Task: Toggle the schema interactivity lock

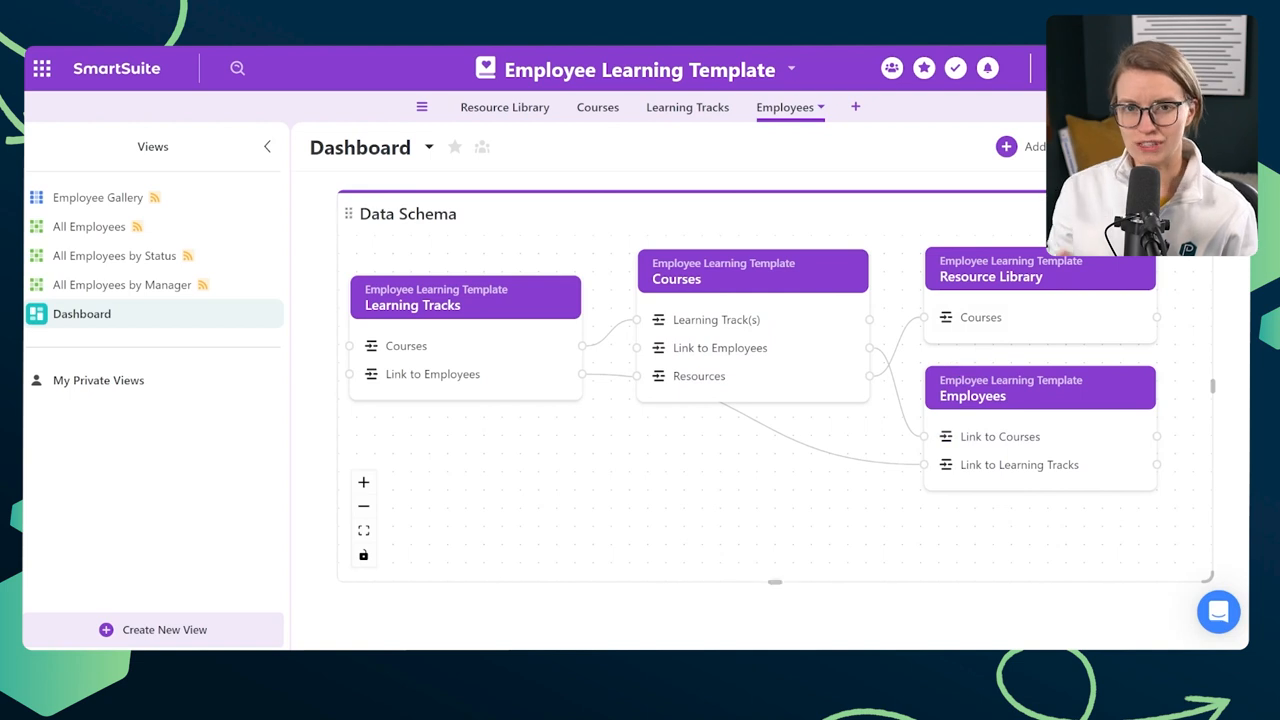Action: tap(364, 555)
